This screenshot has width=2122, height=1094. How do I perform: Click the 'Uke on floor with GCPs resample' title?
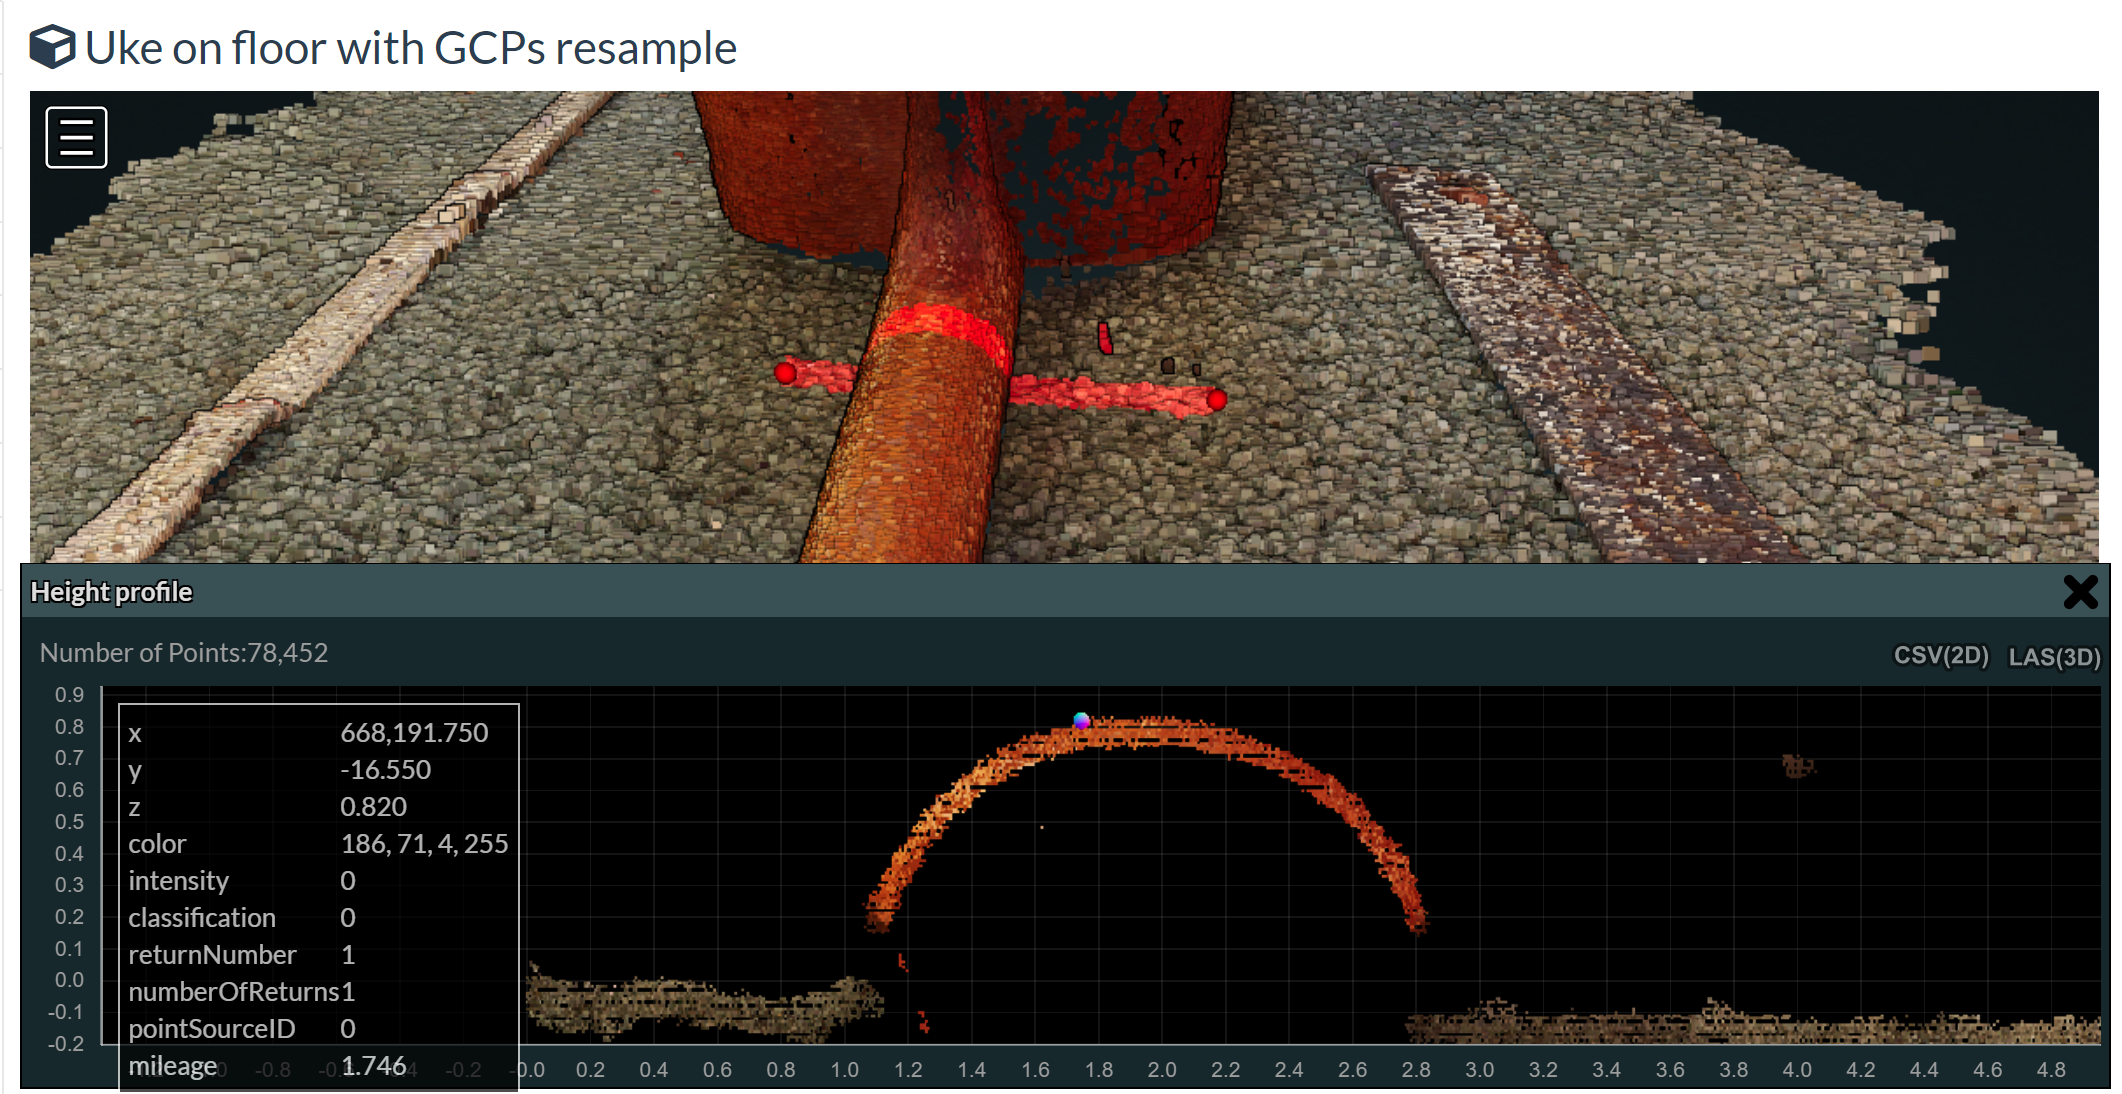pyautogui.click(x=410, y=48)
